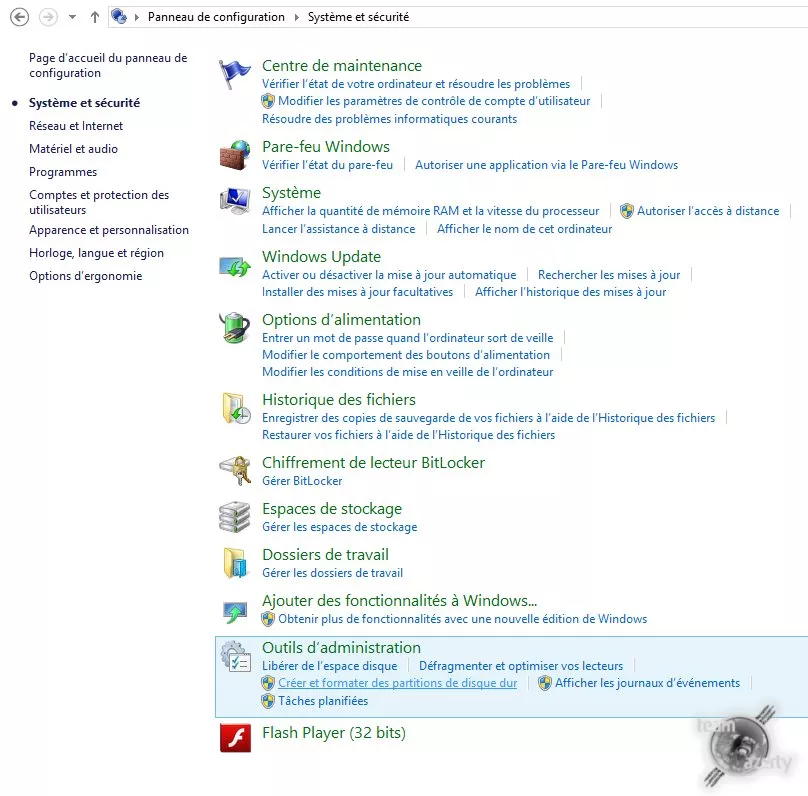Click the Flash Player red icon
The image size is (808, 796).
click(235, 738)
